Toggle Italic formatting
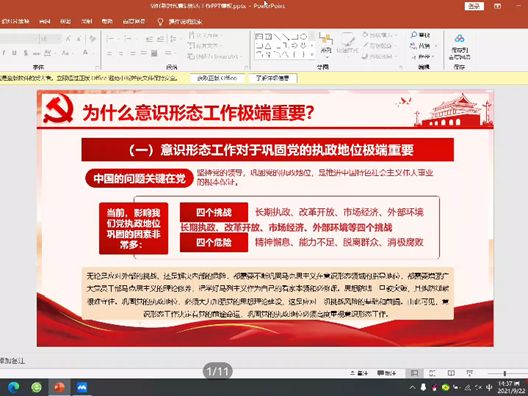 pos(4,53)
